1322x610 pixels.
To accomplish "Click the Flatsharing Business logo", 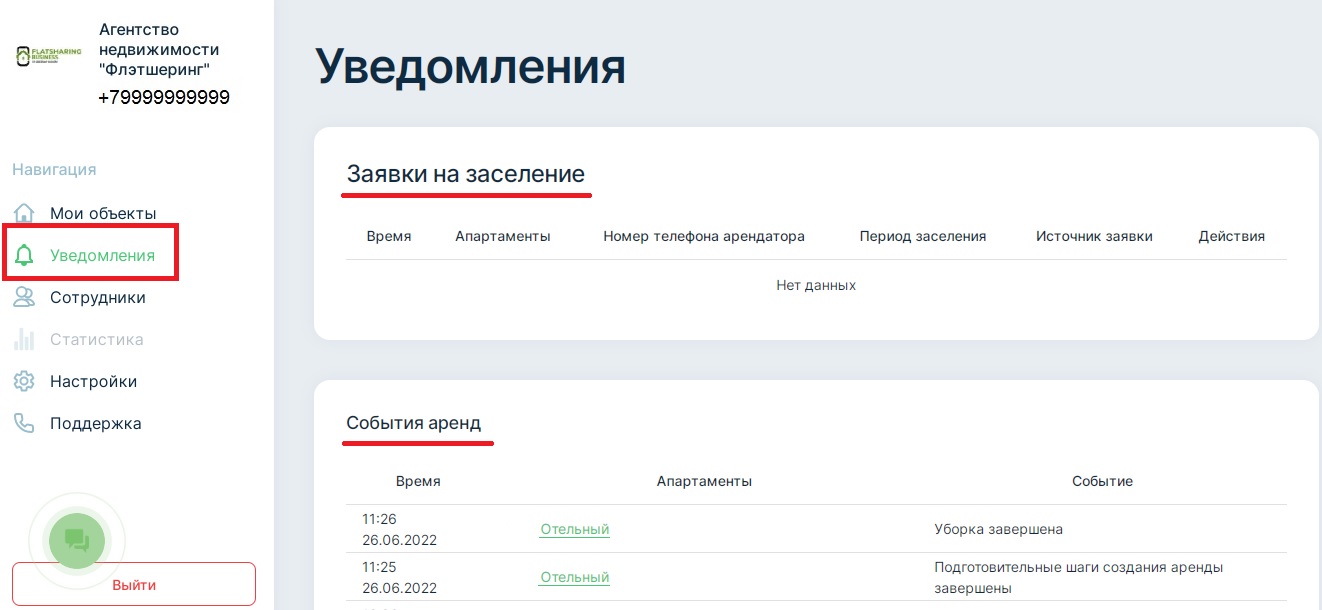I will (x=49, y=55).
